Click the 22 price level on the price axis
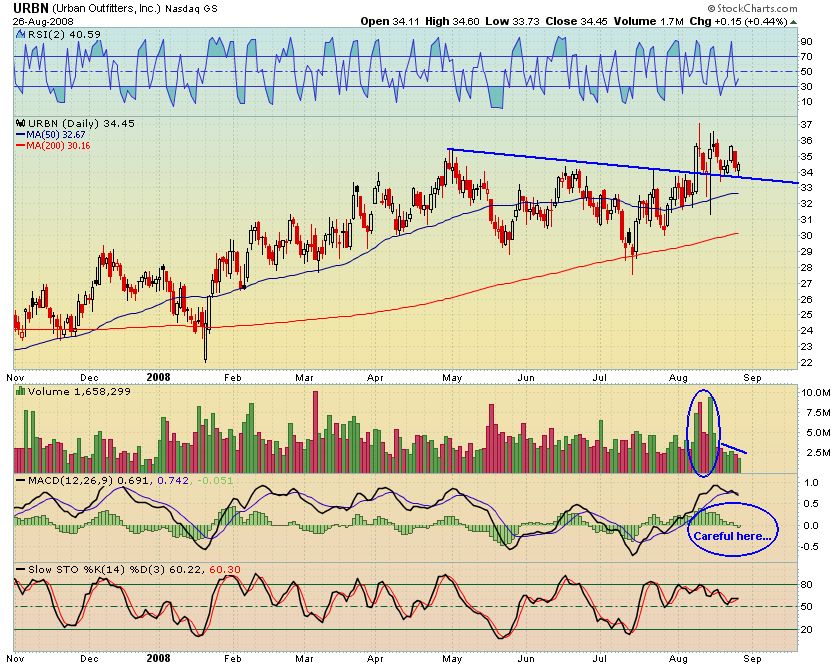This screenshot has width=837, height=665. pyautogui.click(x=806, y=362)
